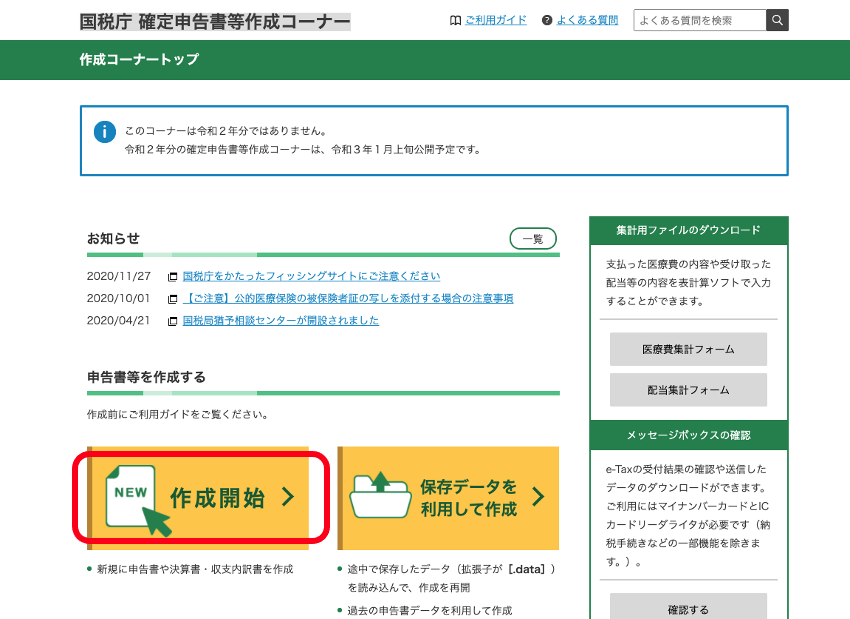Open the 配当集計フォーム download button
This screenshot has width=850, height=619.
688,390
